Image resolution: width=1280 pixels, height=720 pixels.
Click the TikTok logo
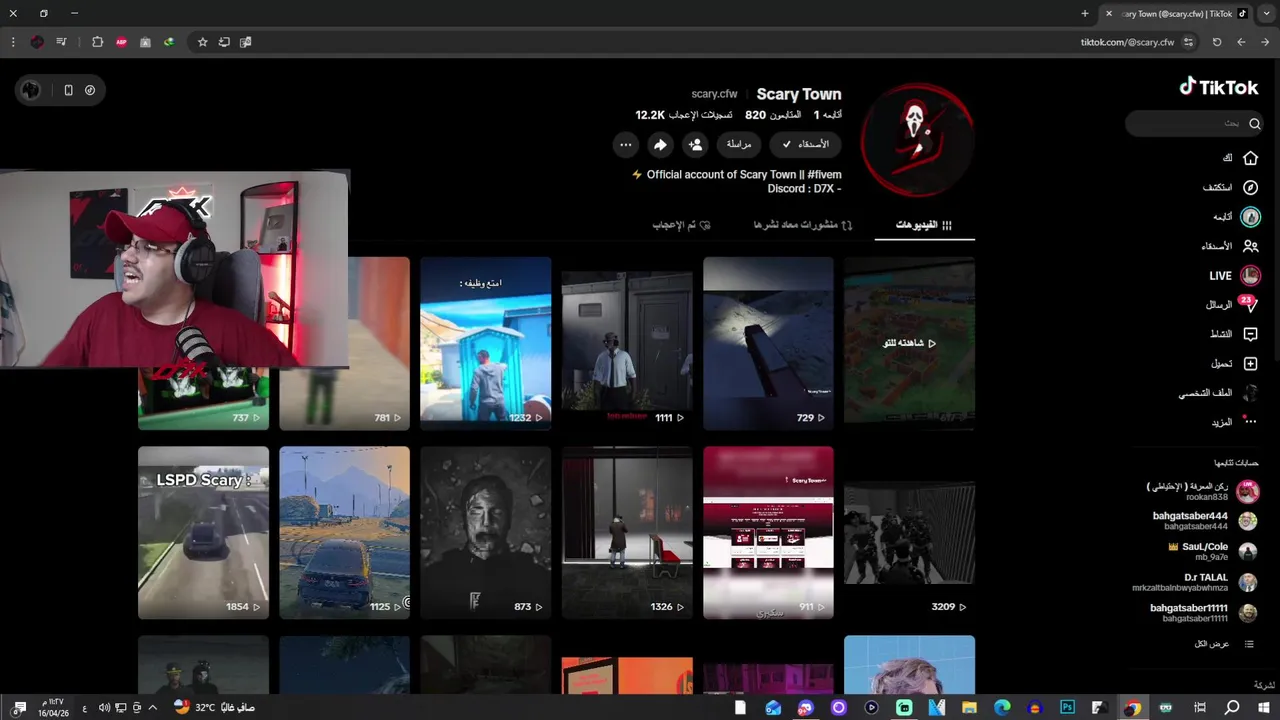tap(1218, 87)
